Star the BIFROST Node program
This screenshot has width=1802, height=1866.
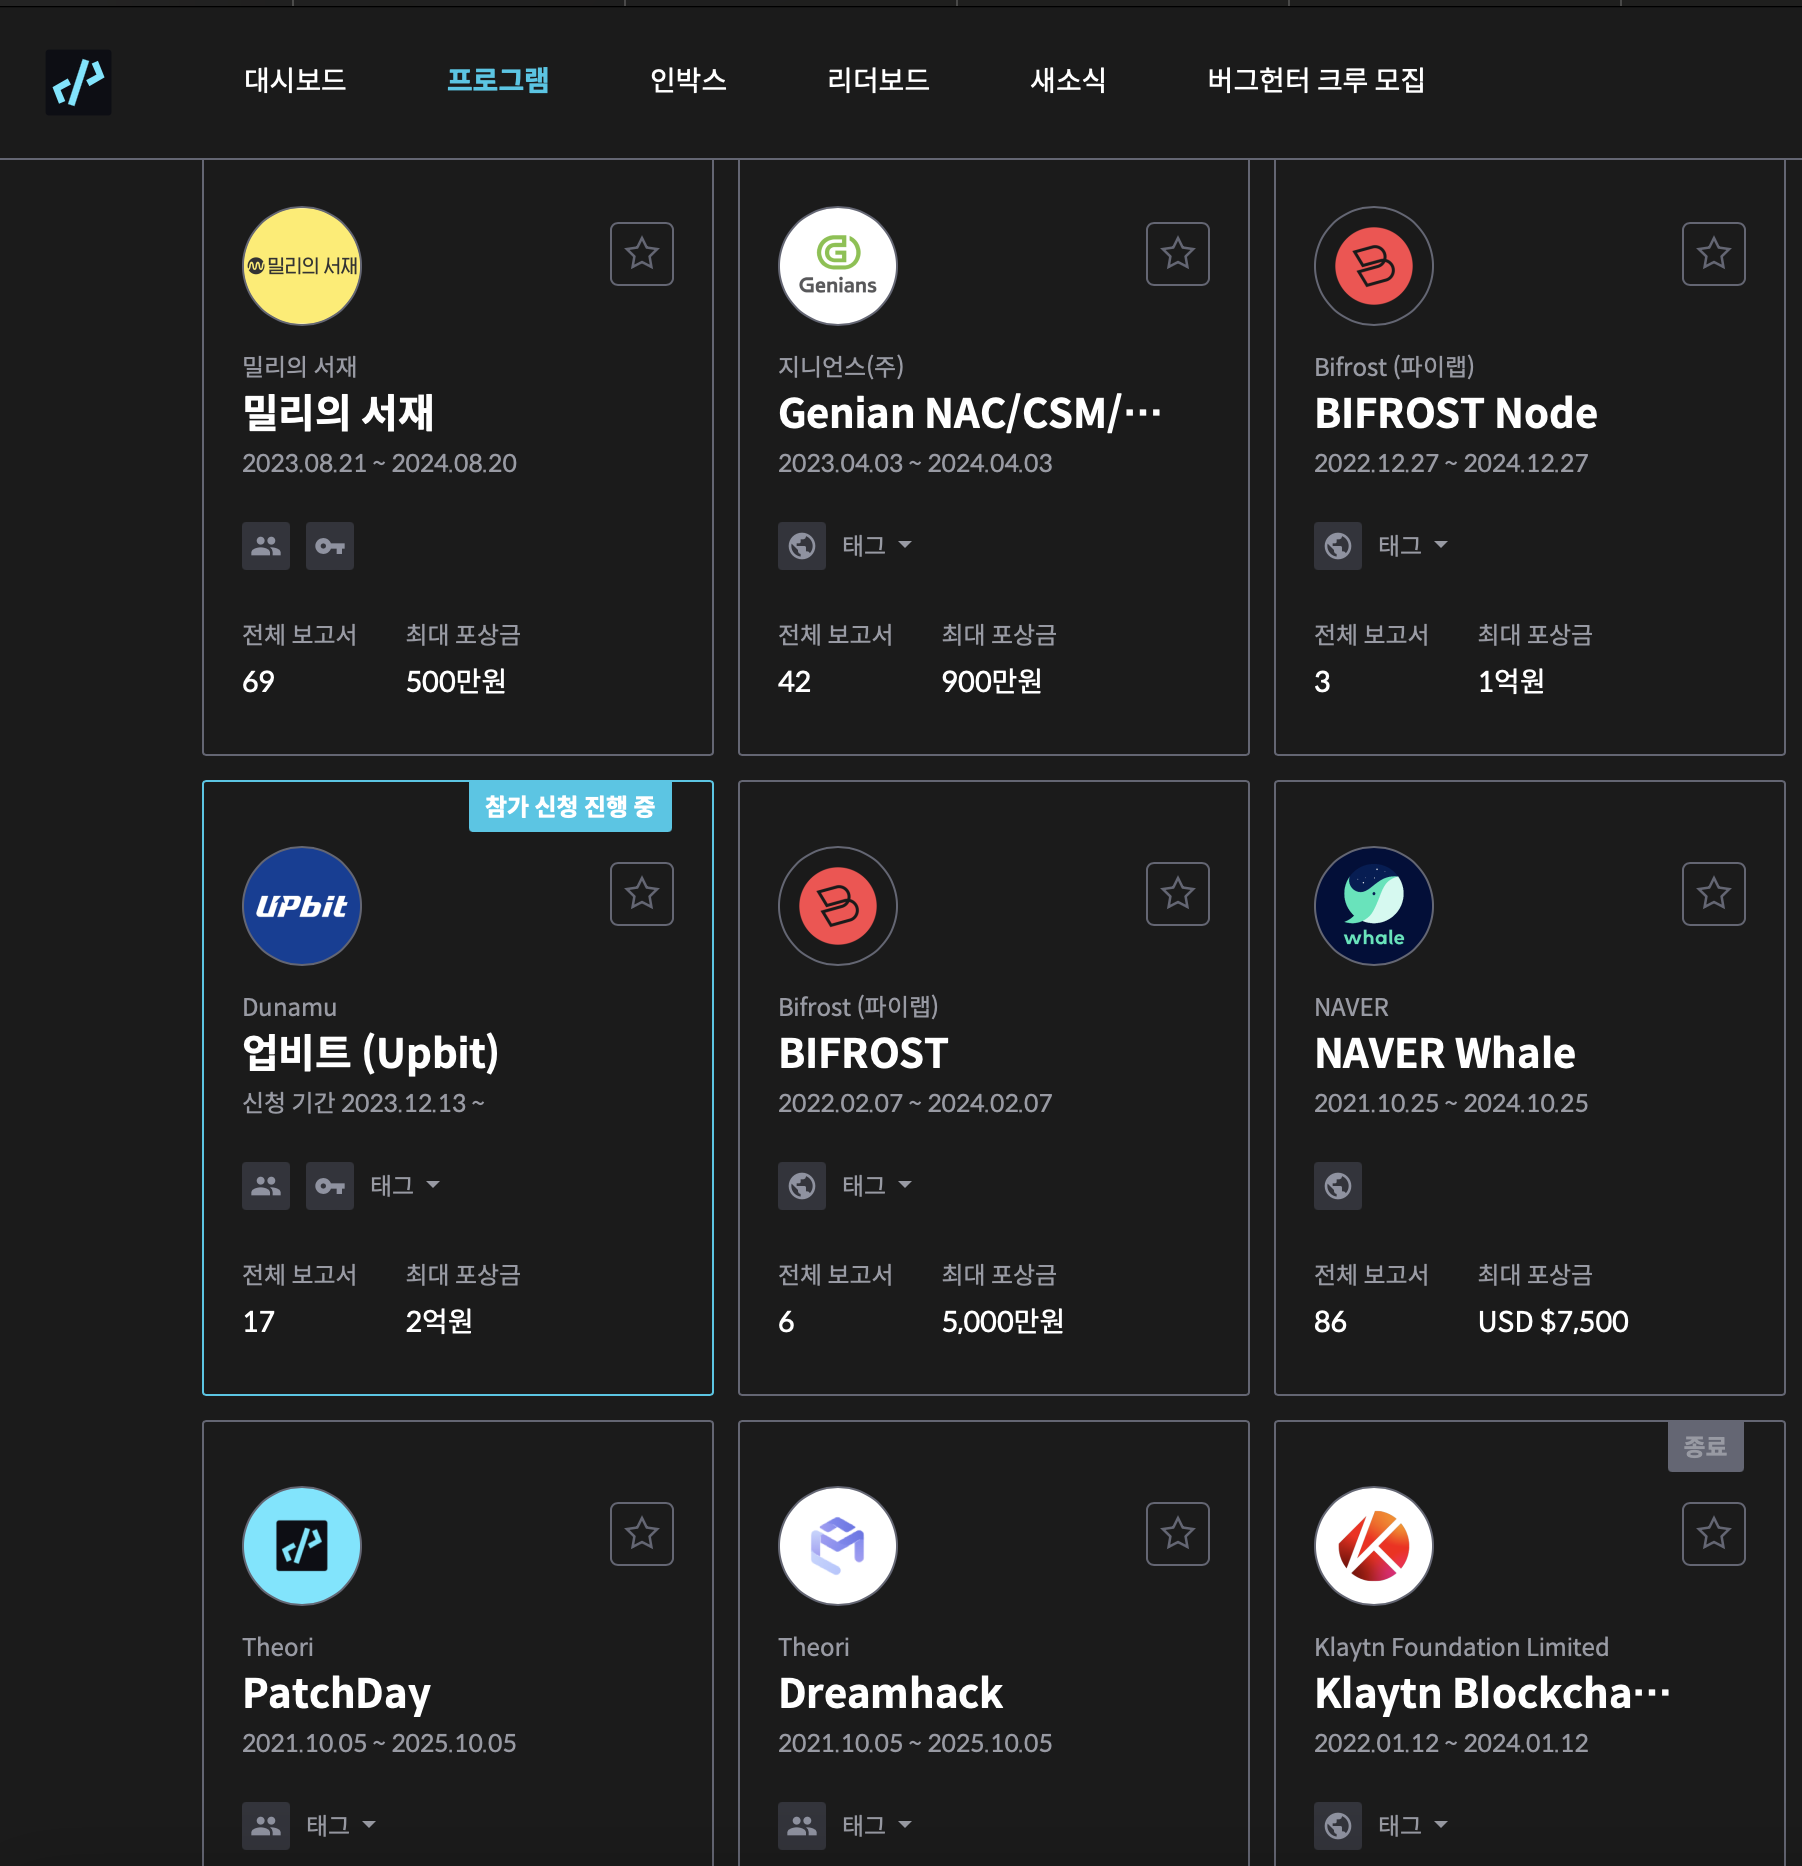point(1714,254)
